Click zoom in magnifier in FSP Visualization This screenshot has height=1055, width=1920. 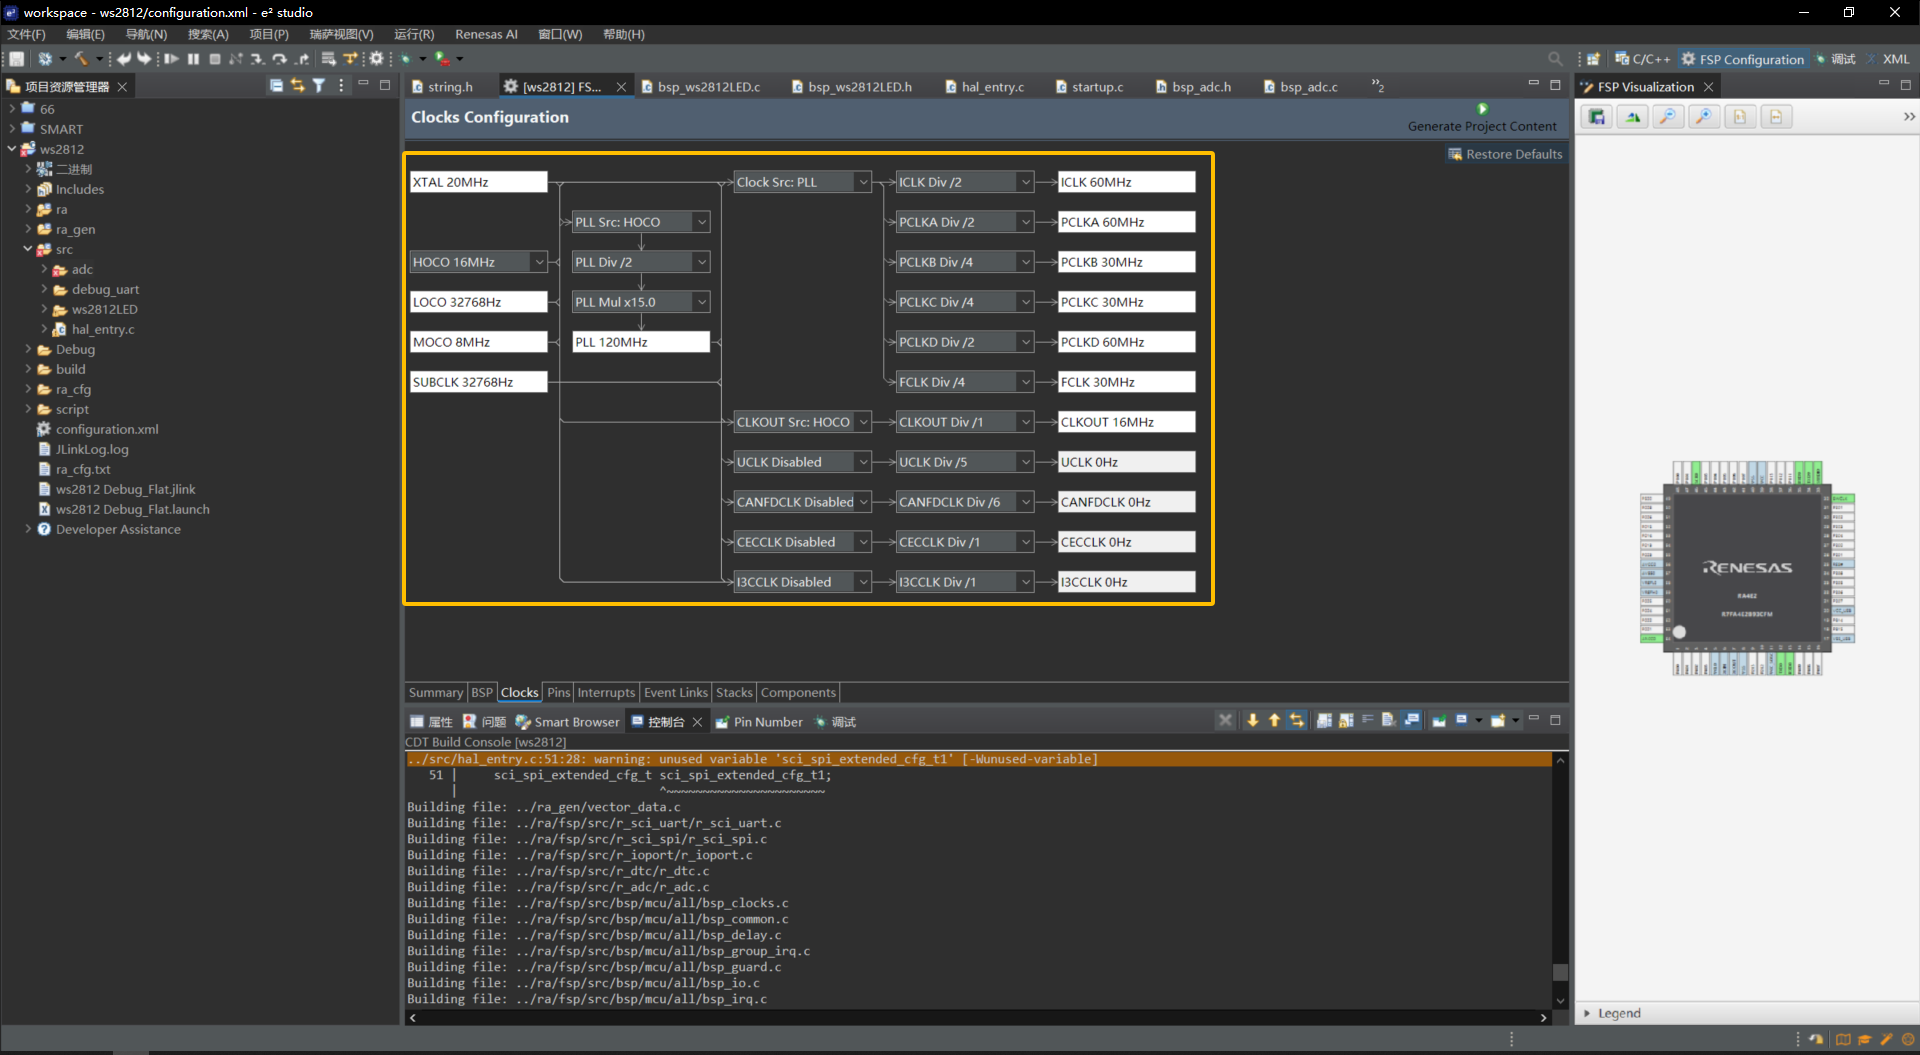pos(1703,117)
